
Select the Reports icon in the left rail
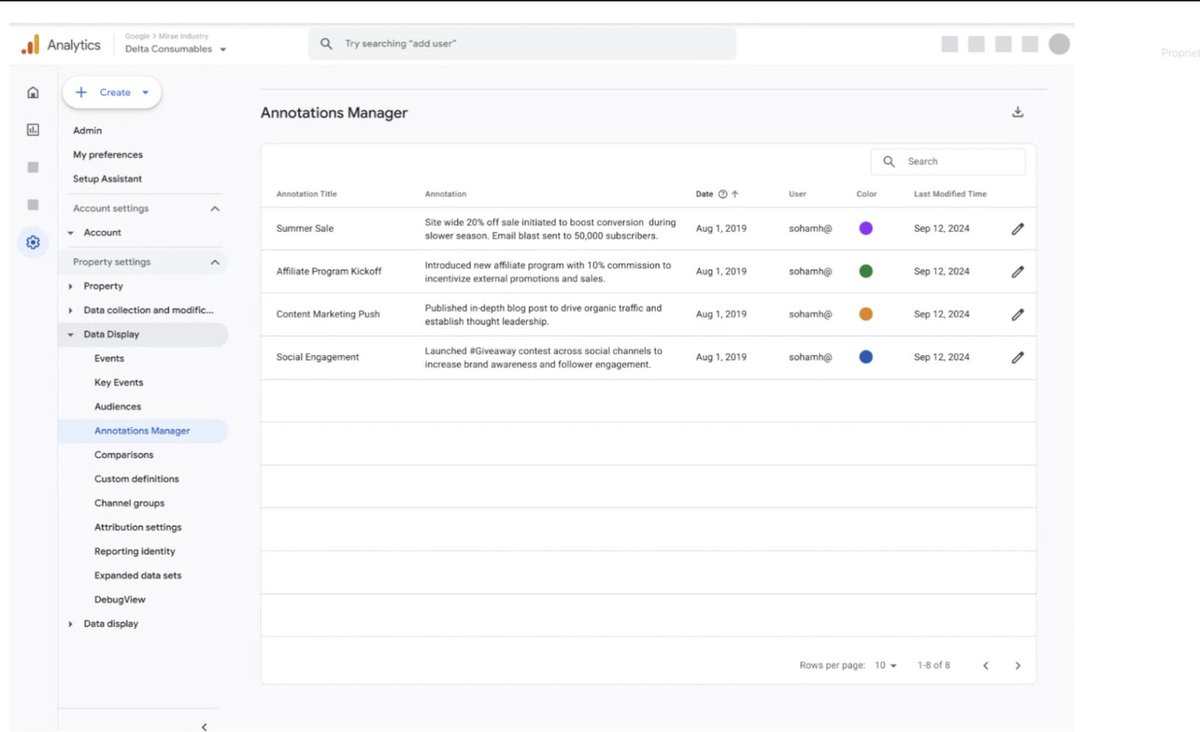[x=32, y=129]
